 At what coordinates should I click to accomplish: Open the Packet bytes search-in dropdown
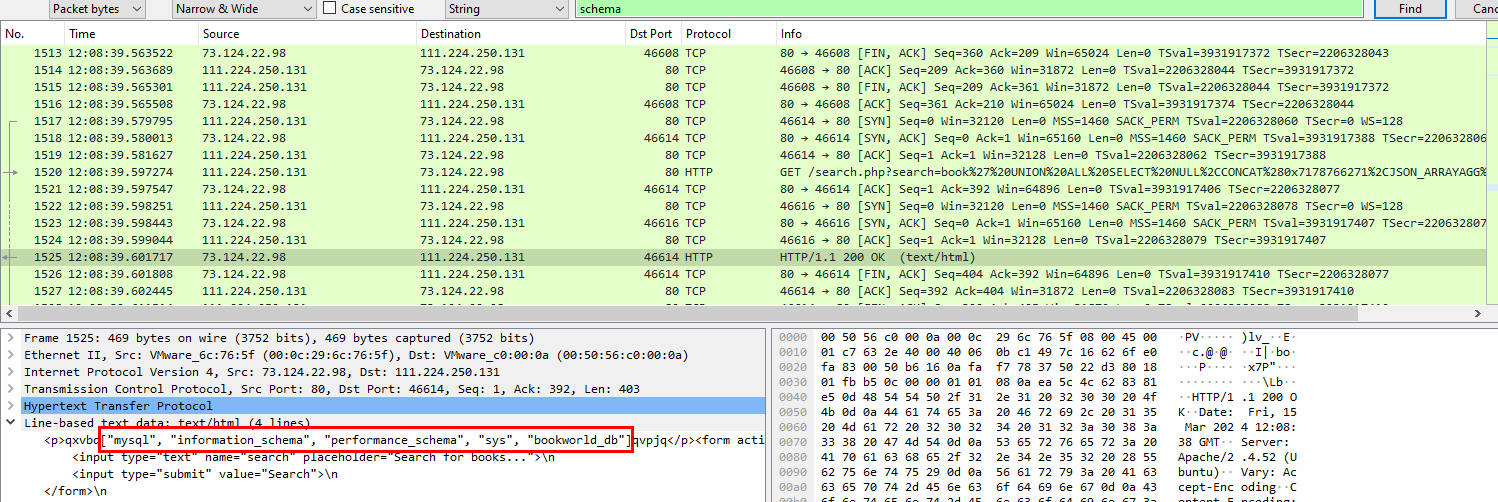[x=96, y=9]
